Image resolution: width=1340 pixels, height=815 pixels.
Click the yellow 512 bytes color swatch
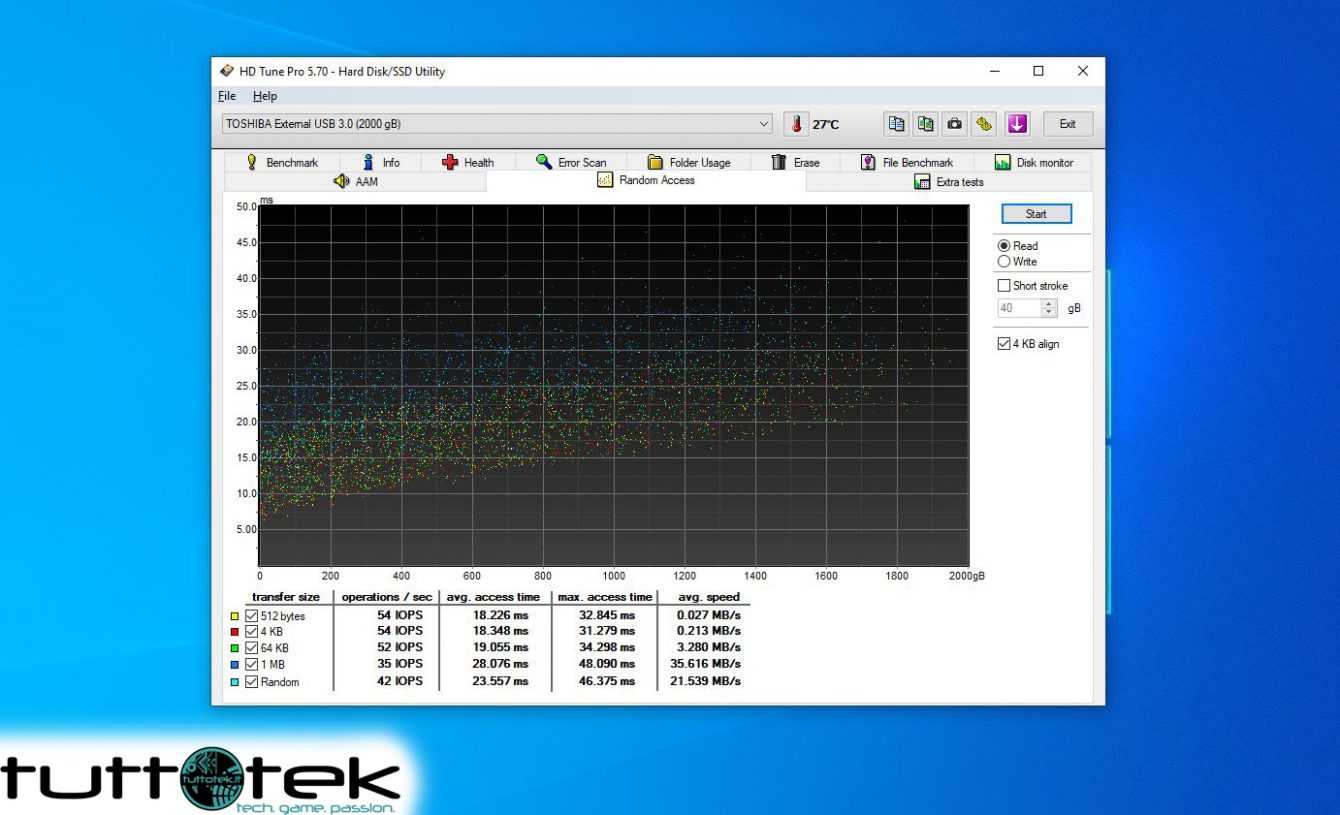pos(235,617)
